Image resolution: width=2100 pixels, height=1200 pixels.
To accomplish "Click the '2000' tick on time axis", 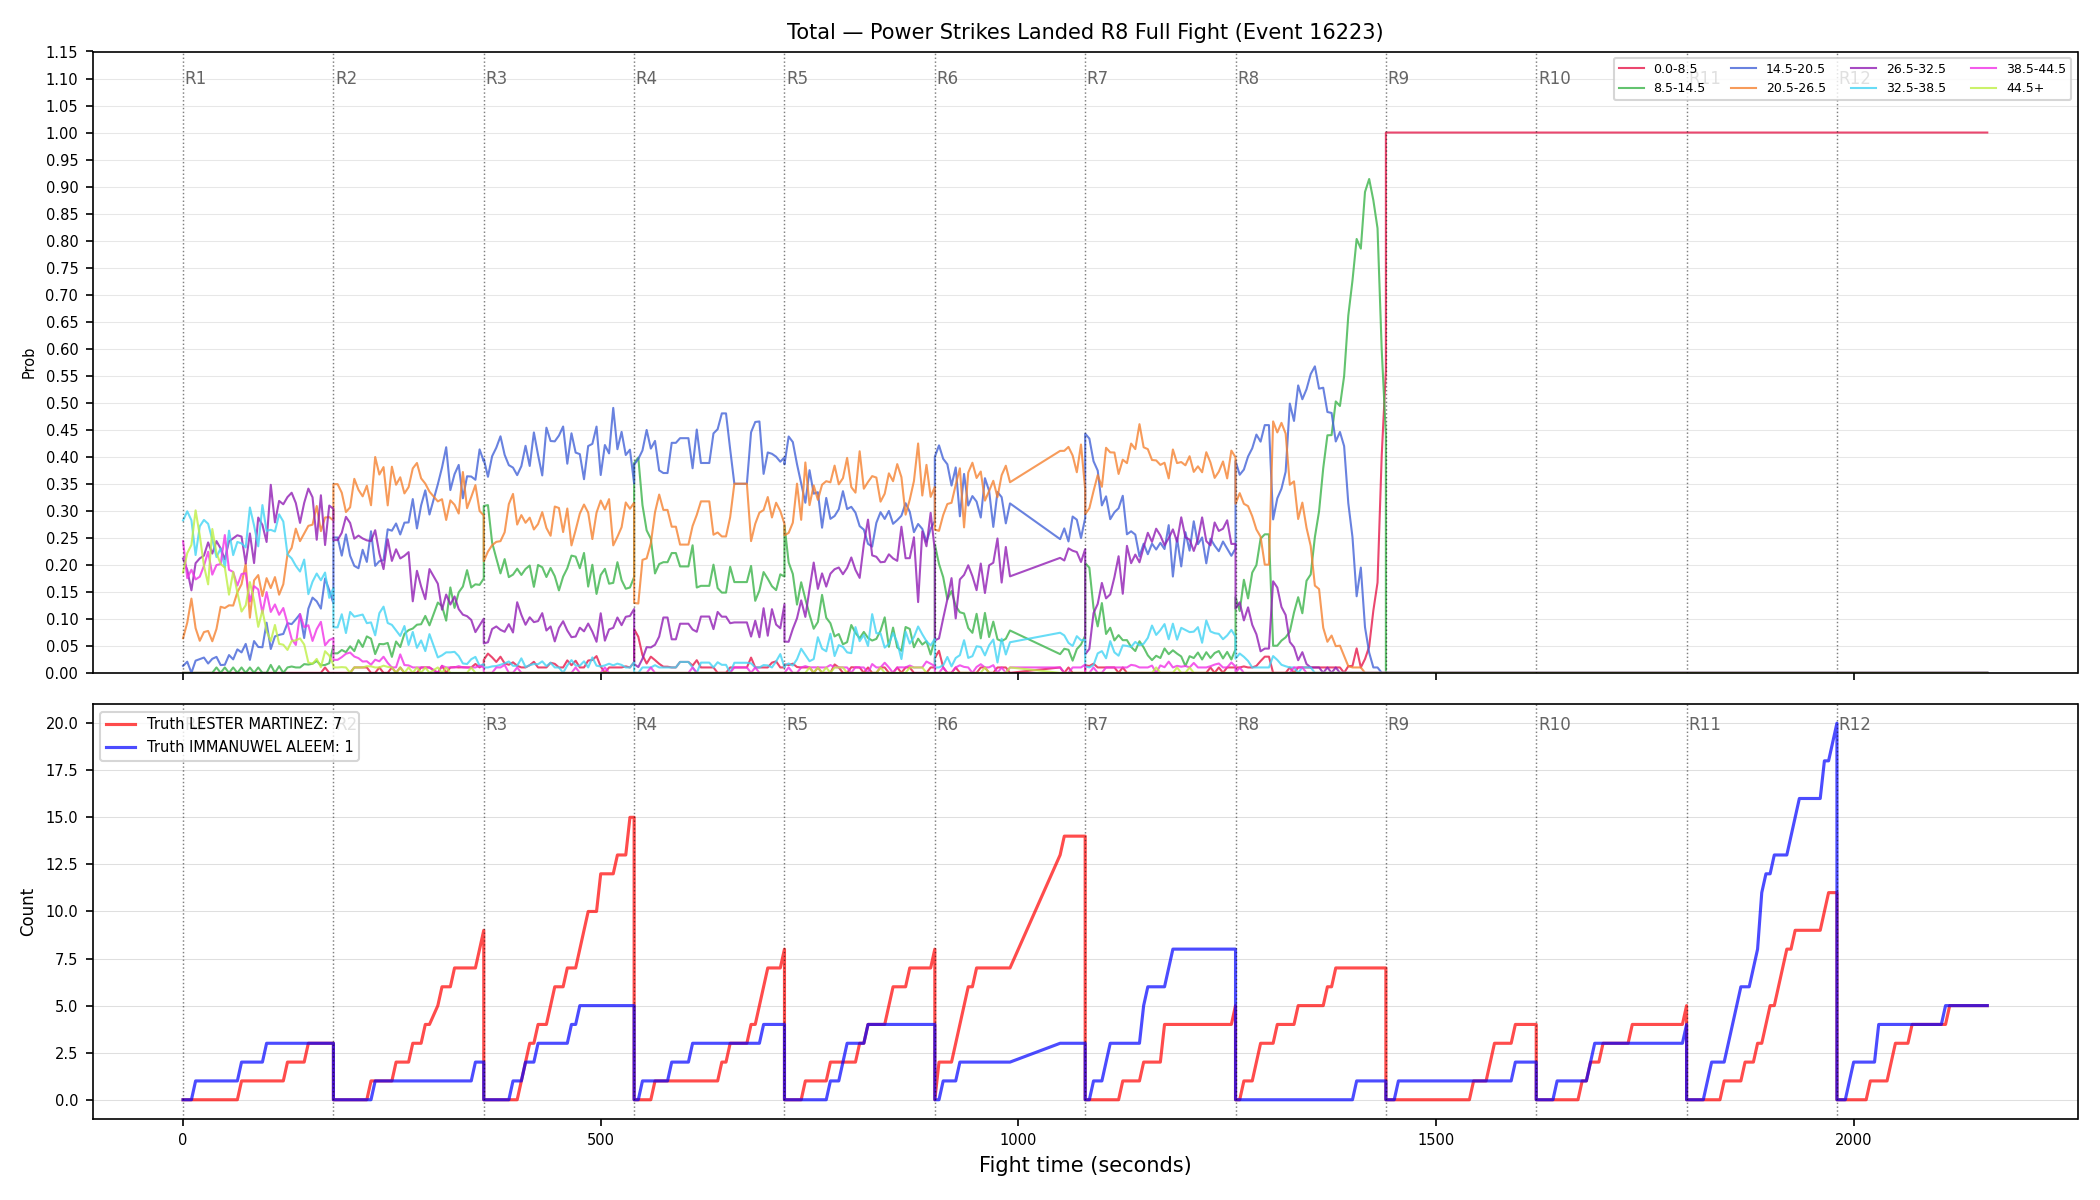I will coord(1854,1139).
